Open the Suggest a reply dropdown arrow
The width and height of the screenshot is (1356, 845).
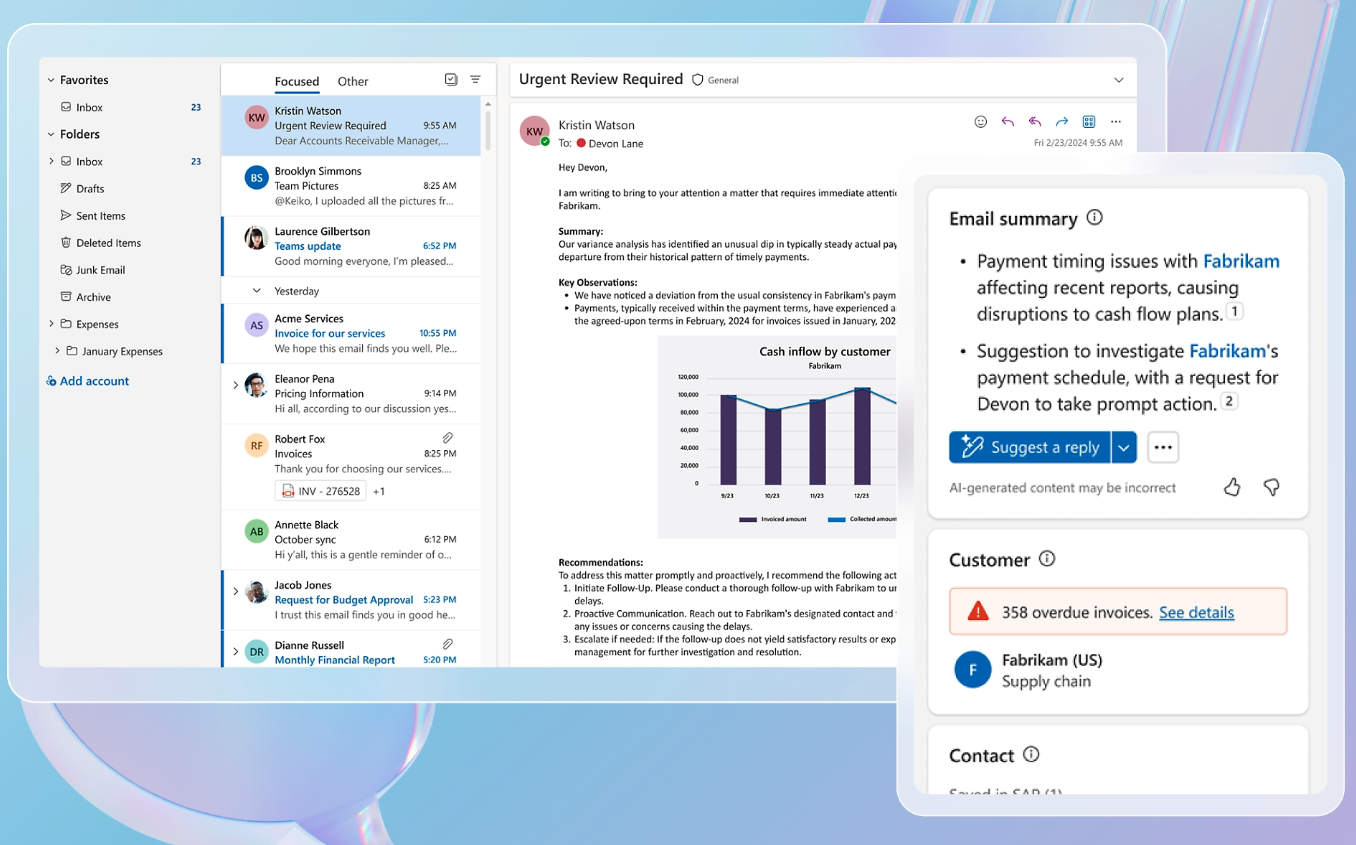pyautogui.click(x=1124, y=447)
